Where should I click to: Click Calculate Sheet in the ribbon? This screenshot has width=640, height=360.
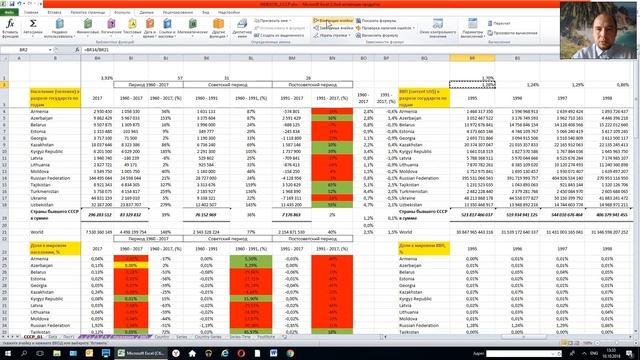(x=513, y=33)
